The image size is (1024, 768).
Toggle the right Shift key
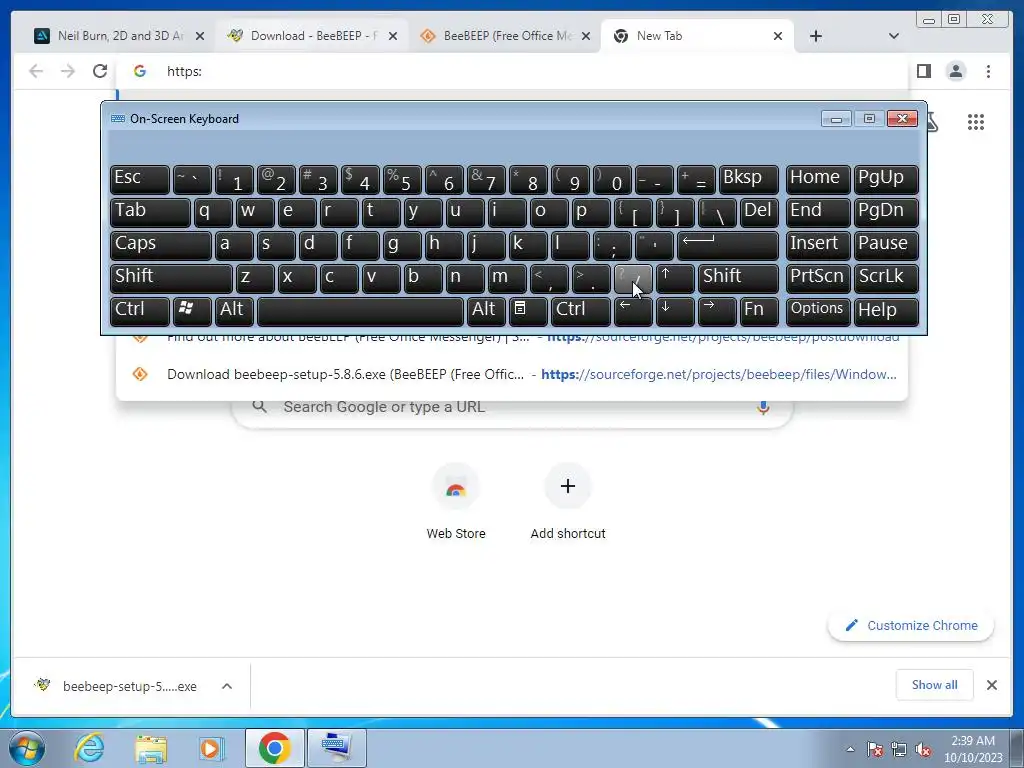click(x=738, y=278)
